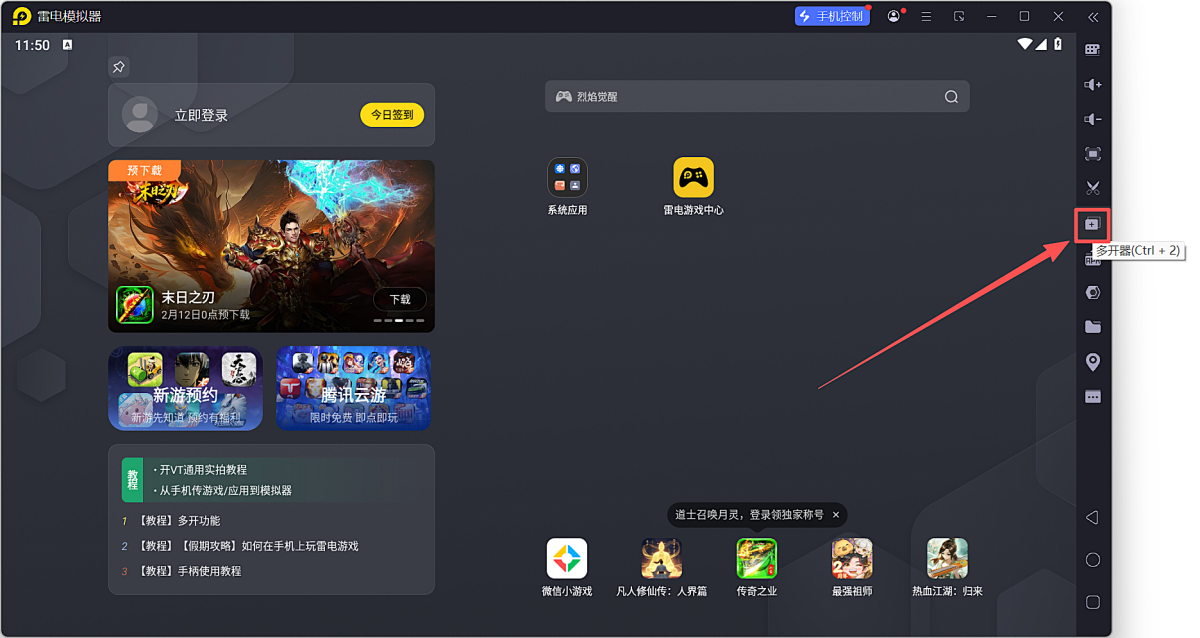This screenshot has height=638, width=1200.
Task: Toggle the pin icon above the login card
Action: point(119,67)
